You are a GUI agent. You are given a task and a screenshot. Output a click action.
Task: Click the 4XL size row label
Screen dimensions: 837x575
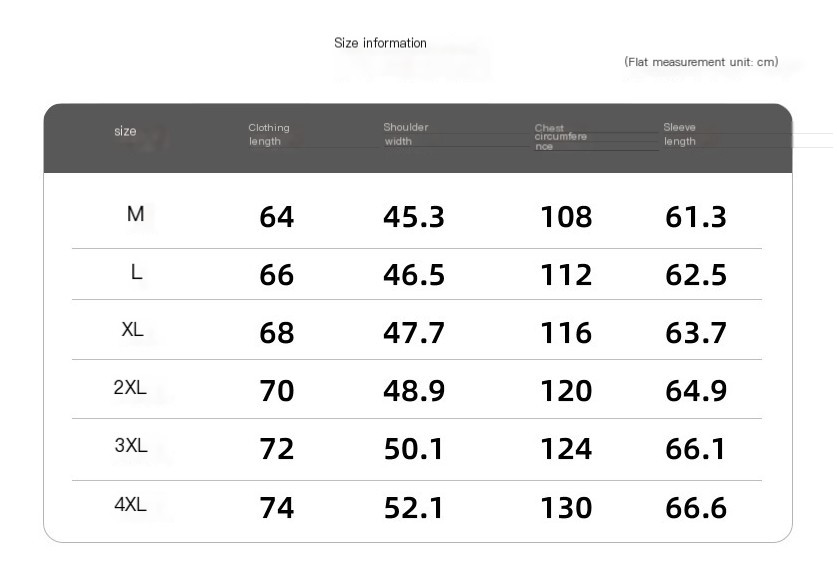[x=130, y=504]
